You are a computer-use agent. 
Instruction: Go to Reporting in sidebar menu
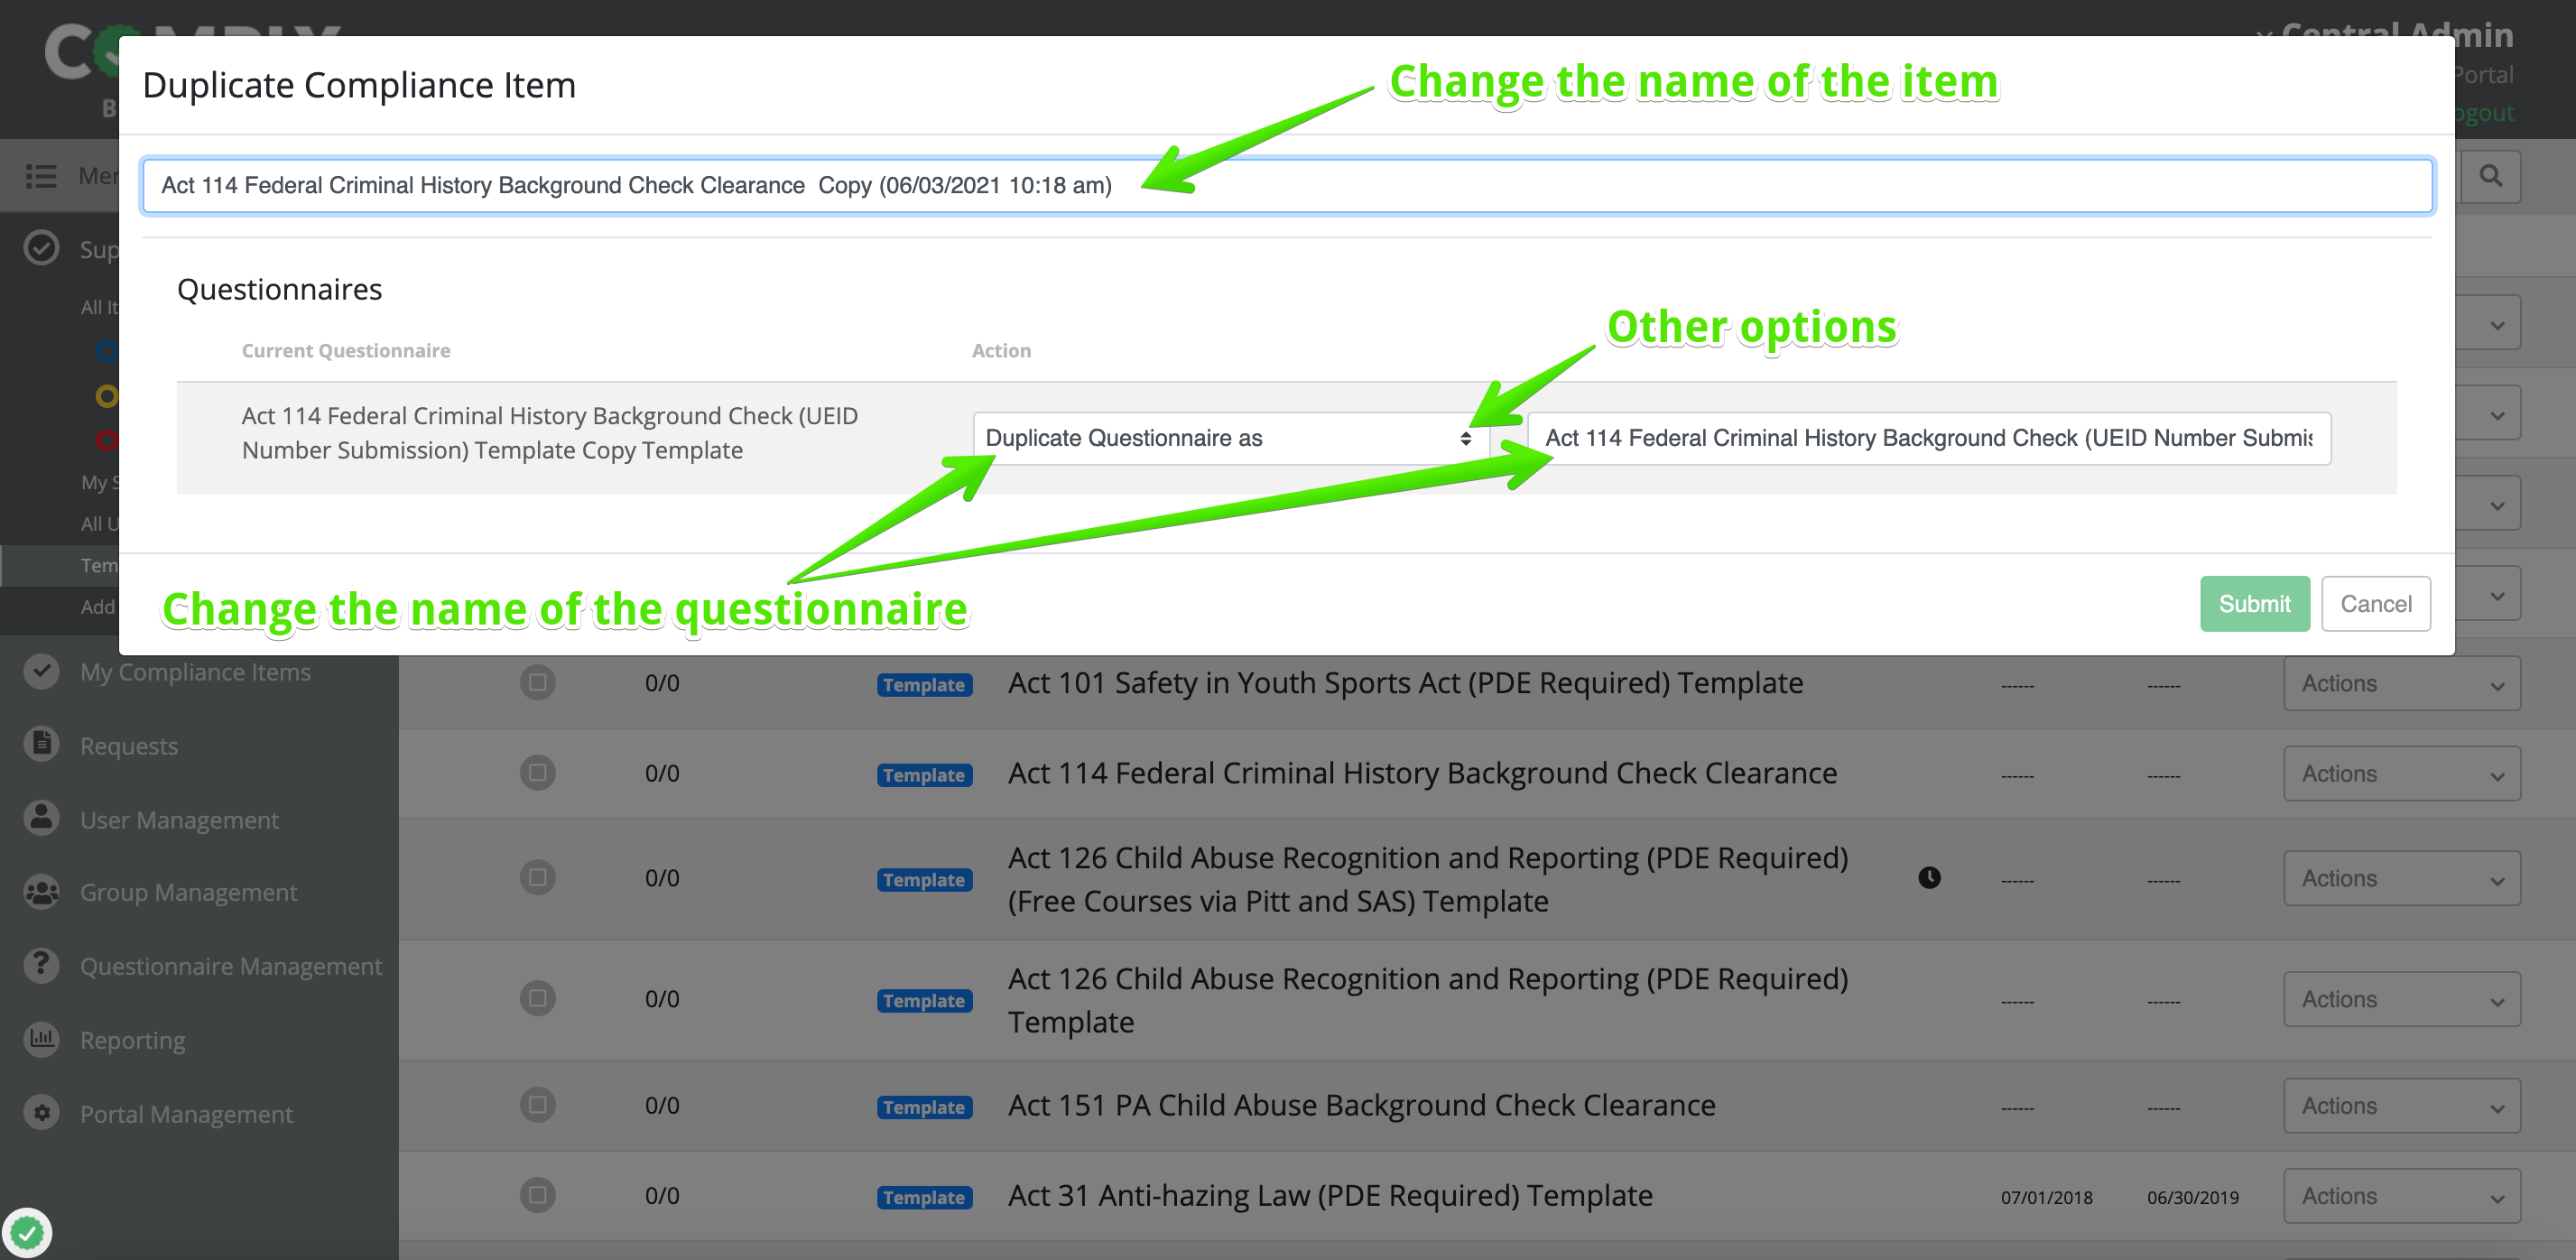coord(132,1040)
